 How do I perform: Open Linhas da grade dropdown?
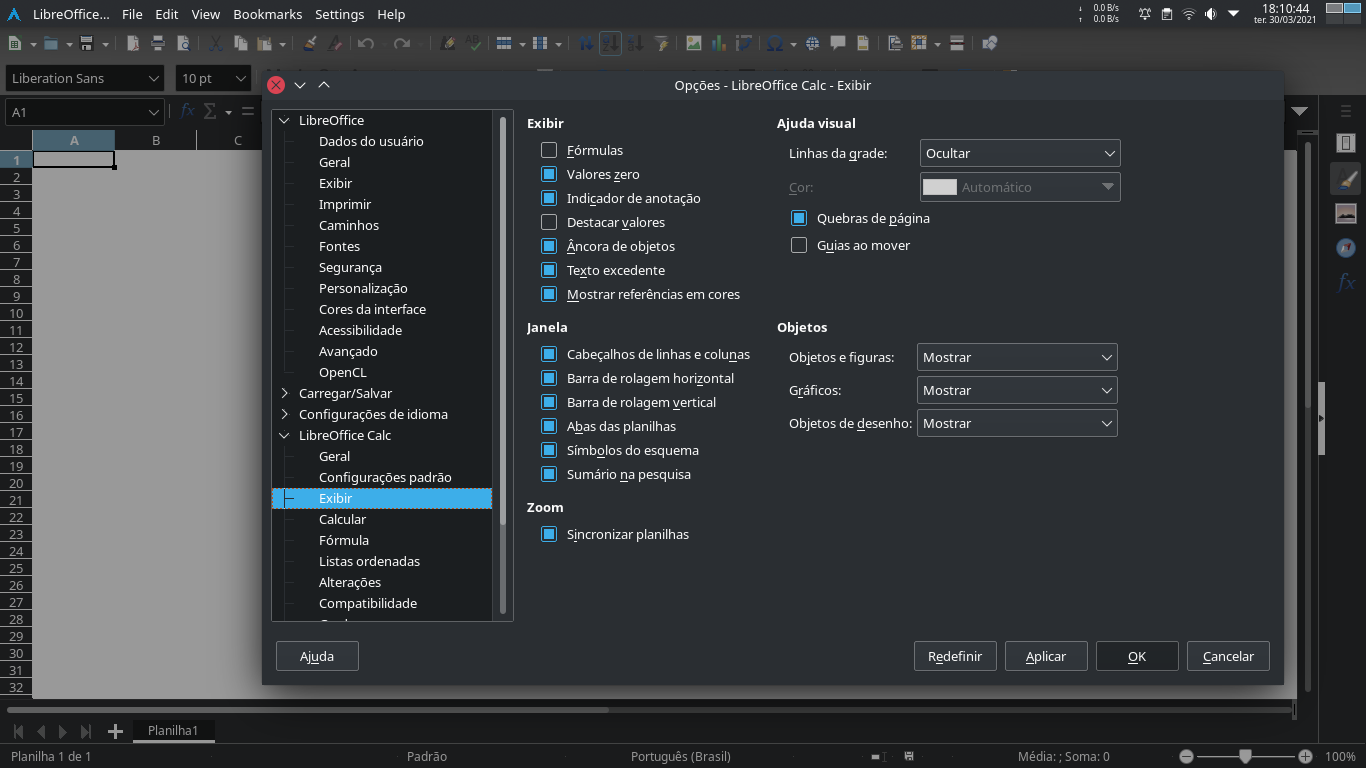(1020, 153)
